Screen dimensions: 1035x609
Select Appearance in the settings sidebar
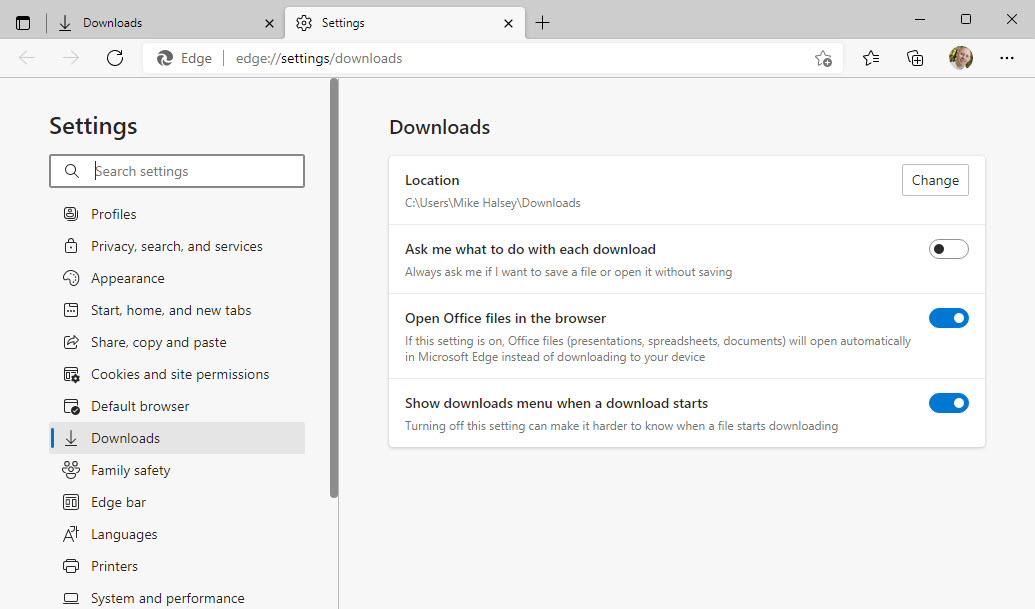click(127, 278)
